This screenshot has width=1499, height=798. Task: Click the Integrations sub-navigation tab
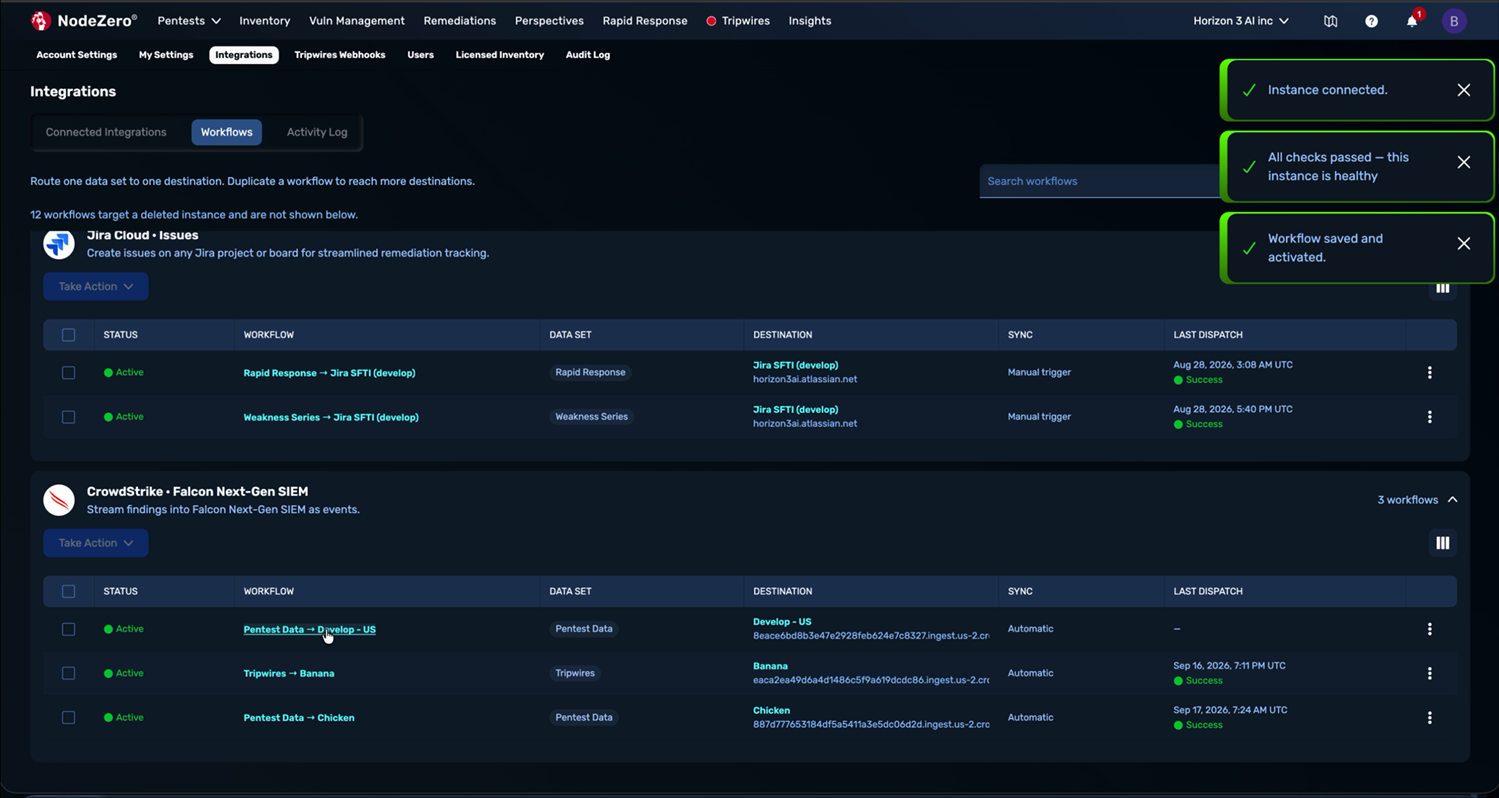point(244,55)
